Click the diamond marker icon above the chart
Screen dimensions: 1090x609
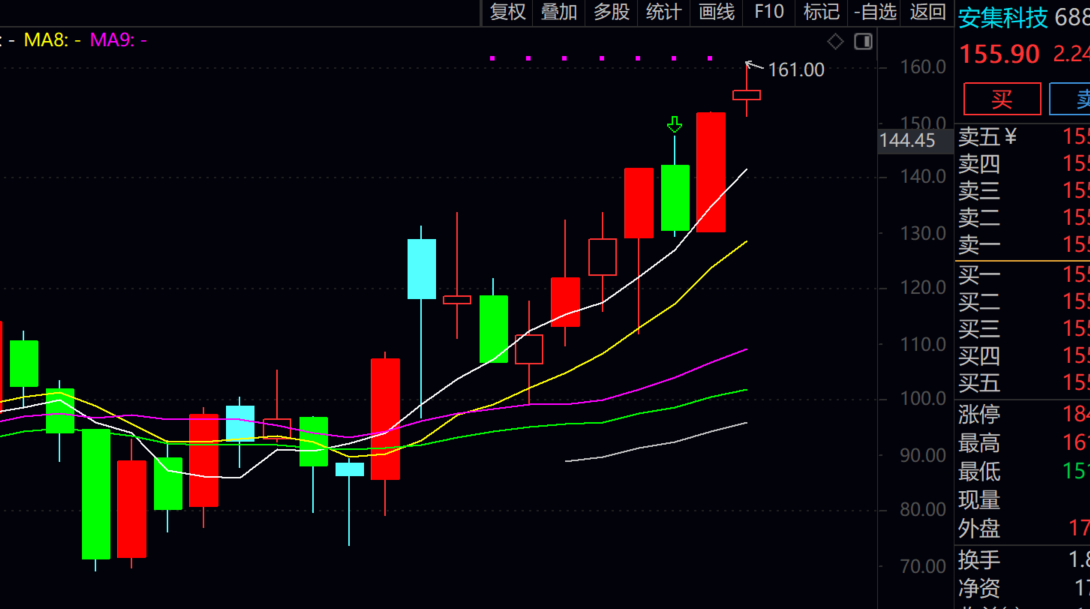point(835,41)
